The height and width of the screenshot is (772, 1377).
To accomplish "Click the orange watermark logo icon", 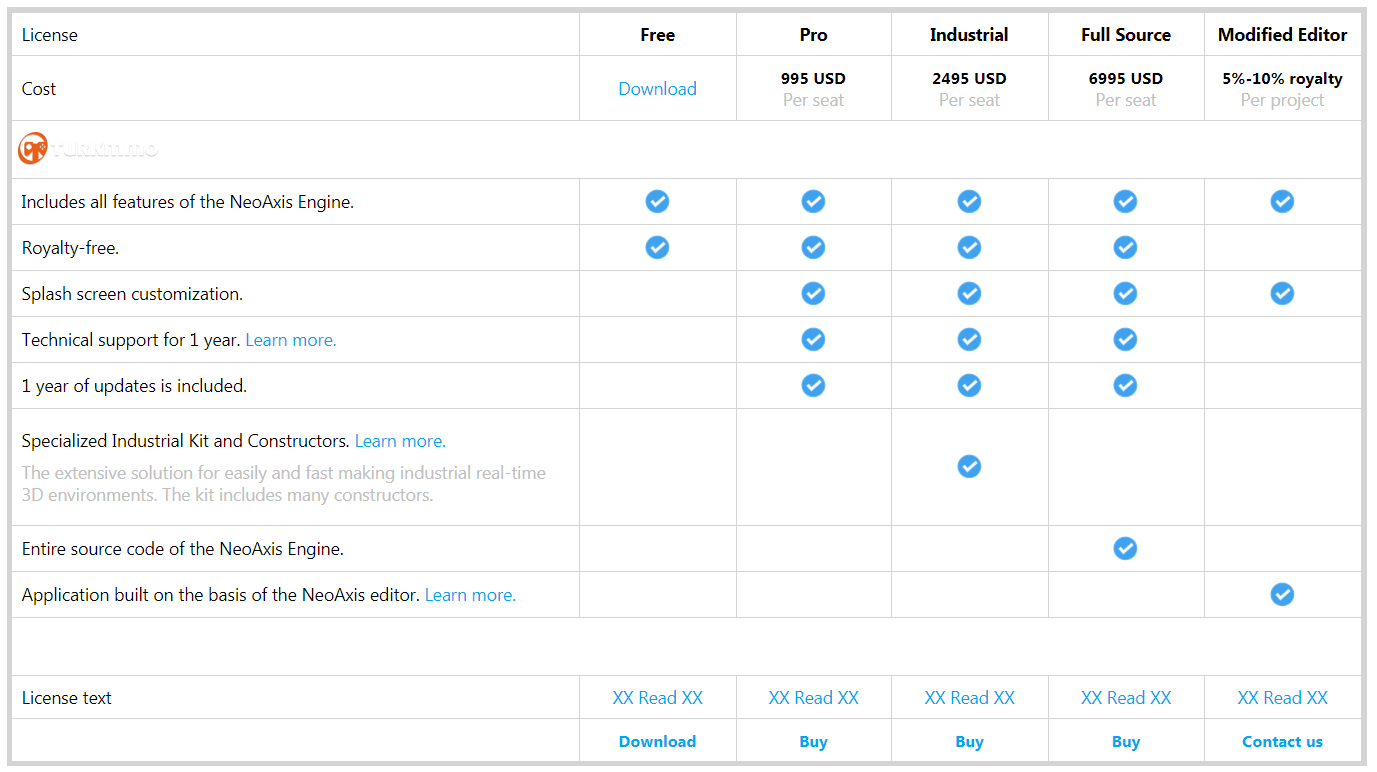I will (x=32, y=149).
